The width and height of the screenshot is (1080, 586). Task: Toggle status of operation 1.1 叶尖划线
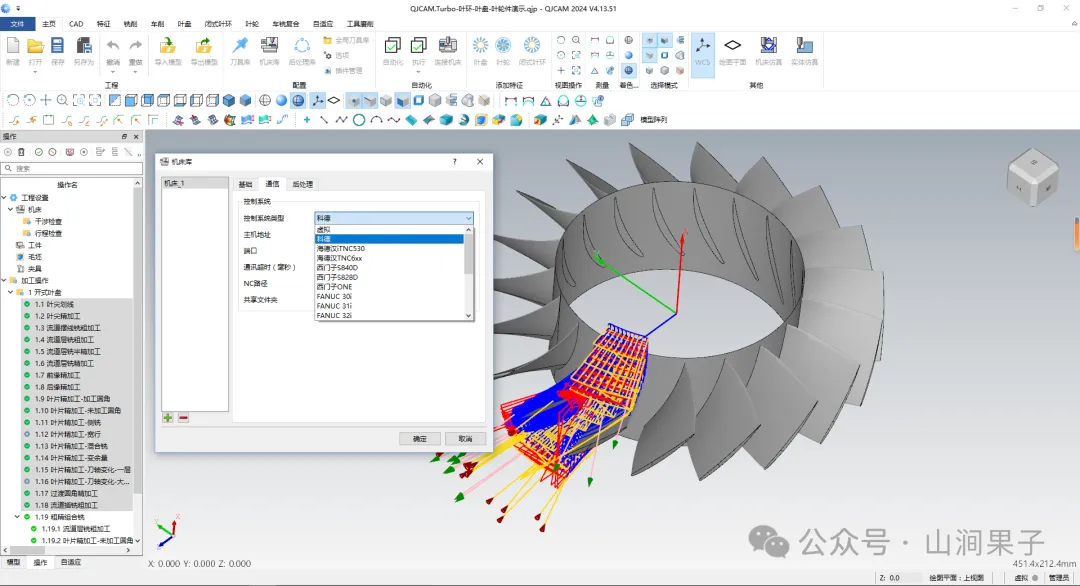tap(27, 304)
